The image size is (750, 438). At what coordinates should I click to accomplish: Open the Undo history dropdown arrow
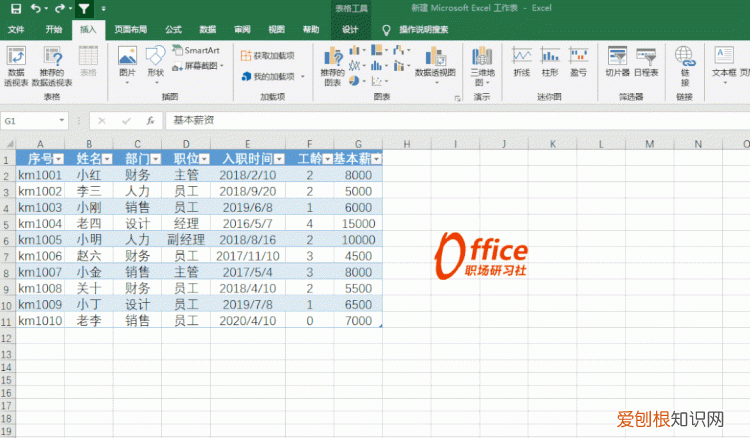click(x=46, y=9)
